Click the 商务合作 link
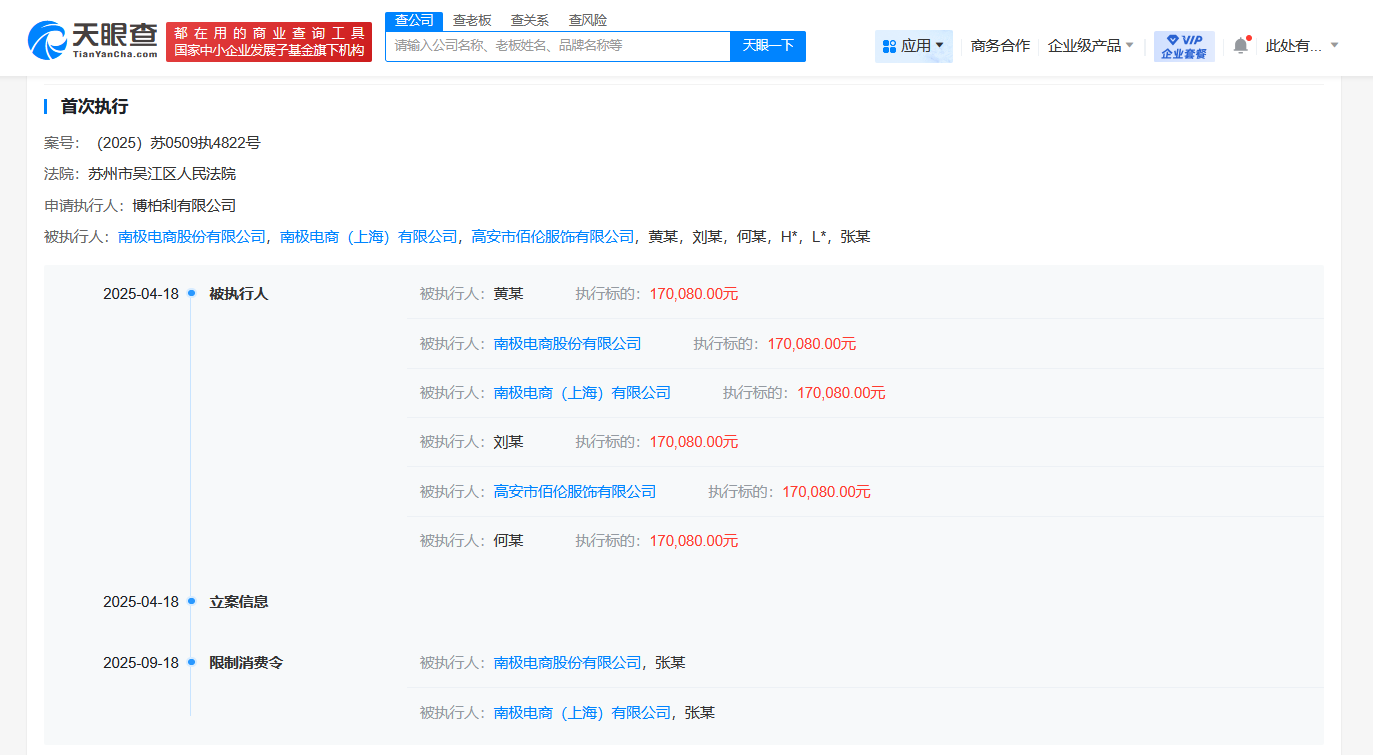This screenshot has height=755, width=1373. coord(999,45)
